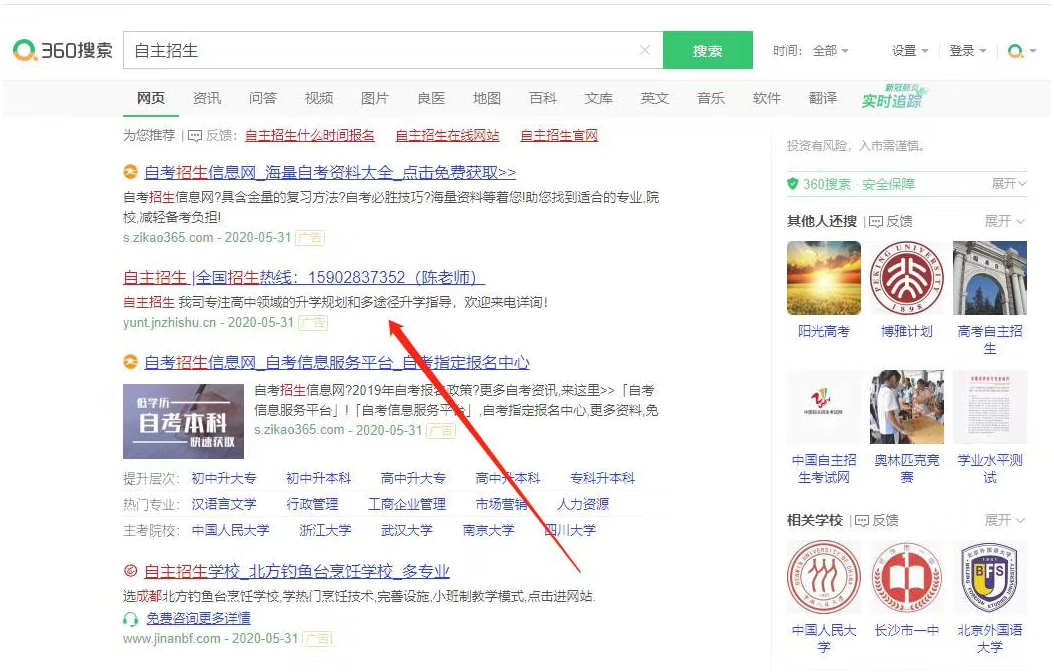Switch to the 视频 tab
This screenshot has width=1054, height=672.
tap(319, 98)
